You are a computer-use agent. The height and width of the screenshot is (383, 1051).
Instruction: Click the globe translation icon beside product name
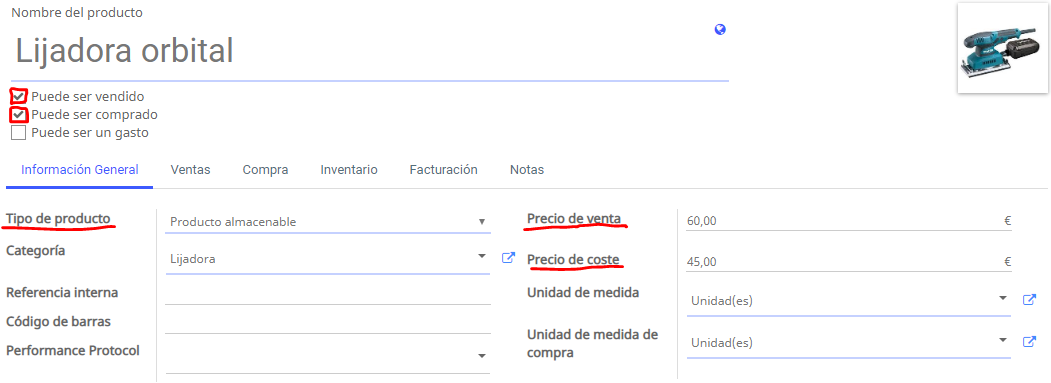click(720, 30)
